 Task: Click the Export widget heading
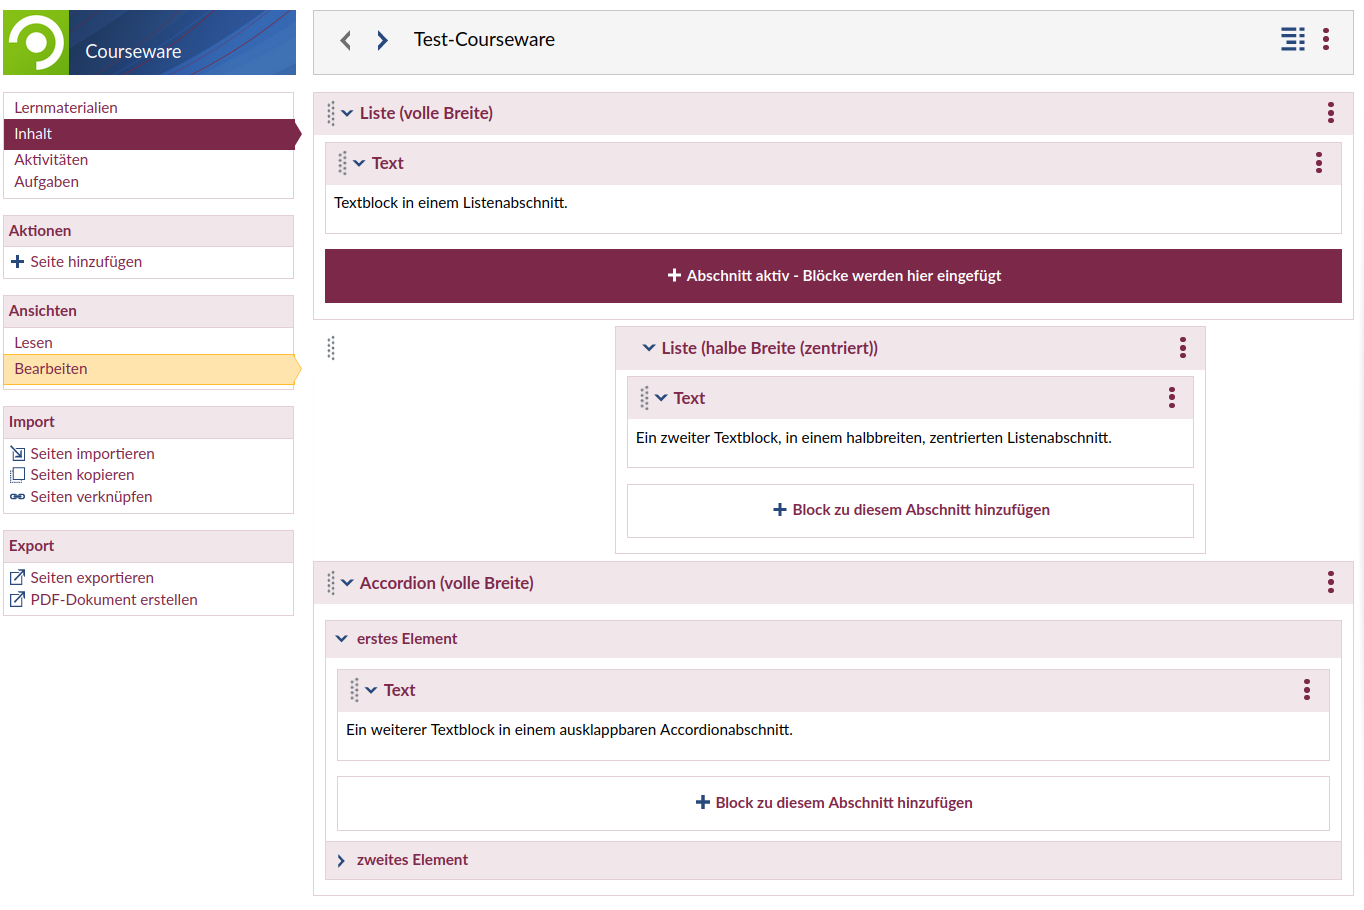tap(32, 546)
